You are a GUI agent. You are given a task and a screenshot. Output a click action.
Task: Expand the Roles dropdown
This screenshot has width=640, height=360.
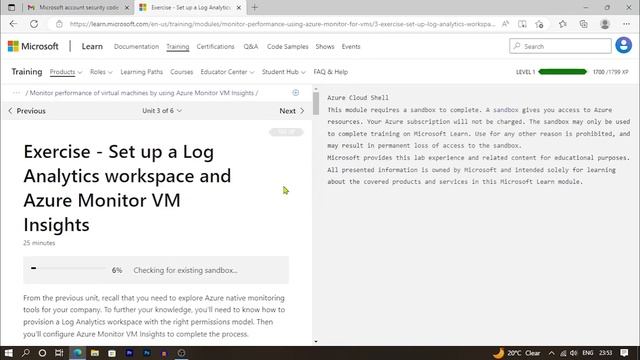tap(101, 72)
